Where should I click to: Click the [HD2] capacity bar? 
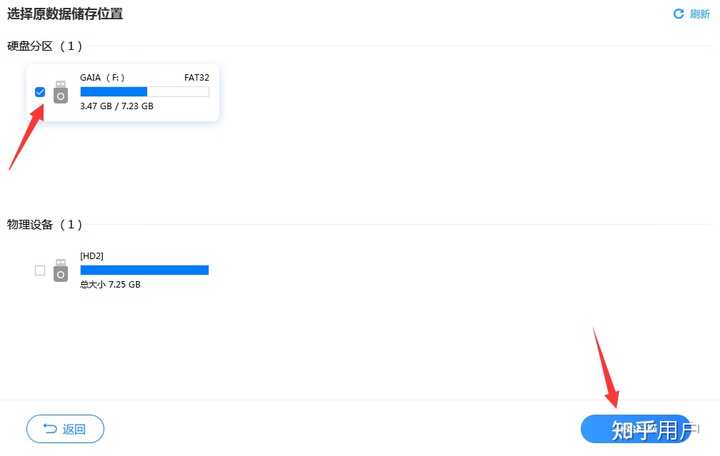point(144,270)
